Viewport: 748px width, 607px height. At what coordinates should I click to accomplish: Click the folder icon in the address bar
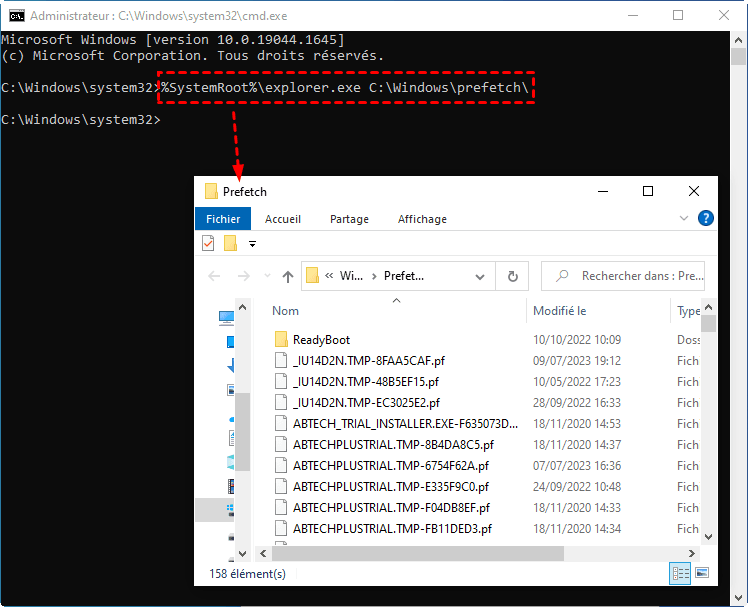[312, 275]
